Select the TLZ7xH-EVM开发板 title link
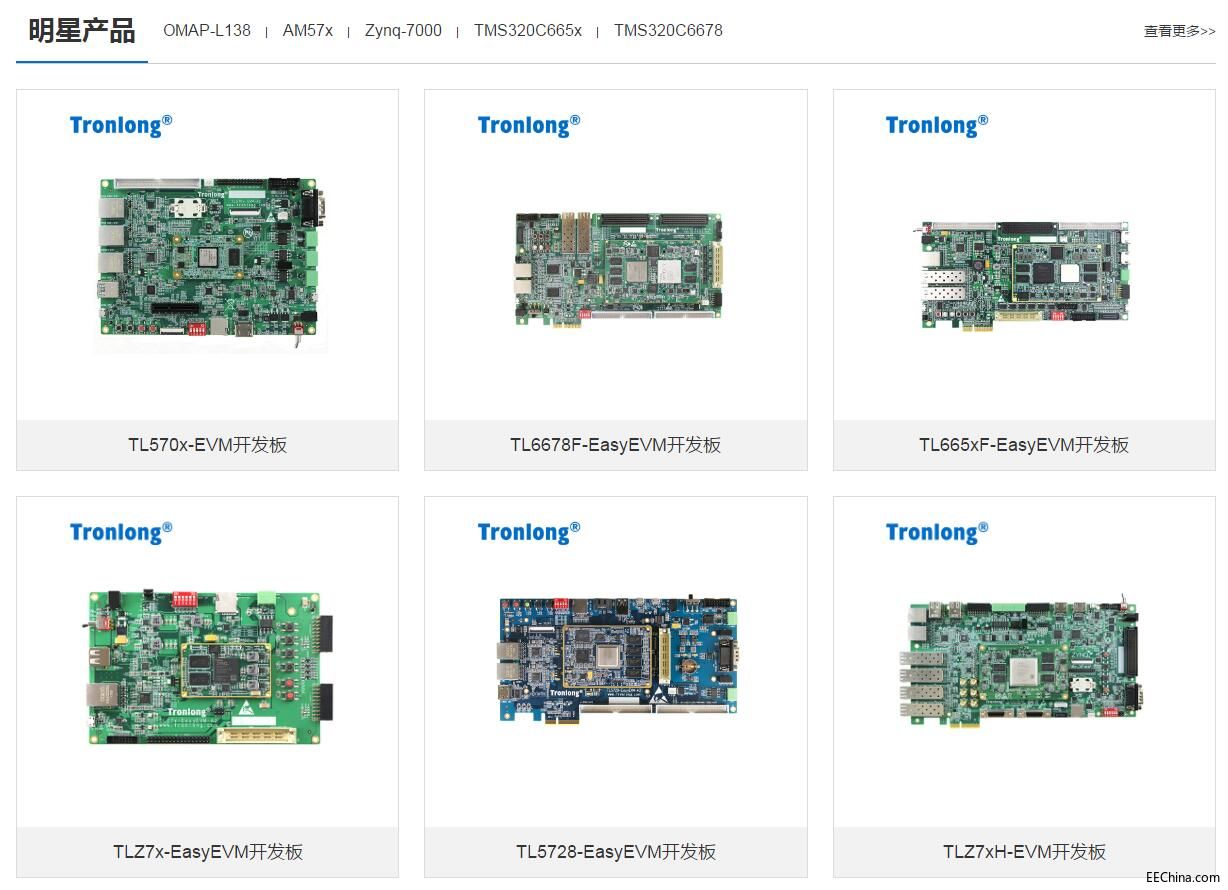1228x890 pixels. (x=1024, y=852)
